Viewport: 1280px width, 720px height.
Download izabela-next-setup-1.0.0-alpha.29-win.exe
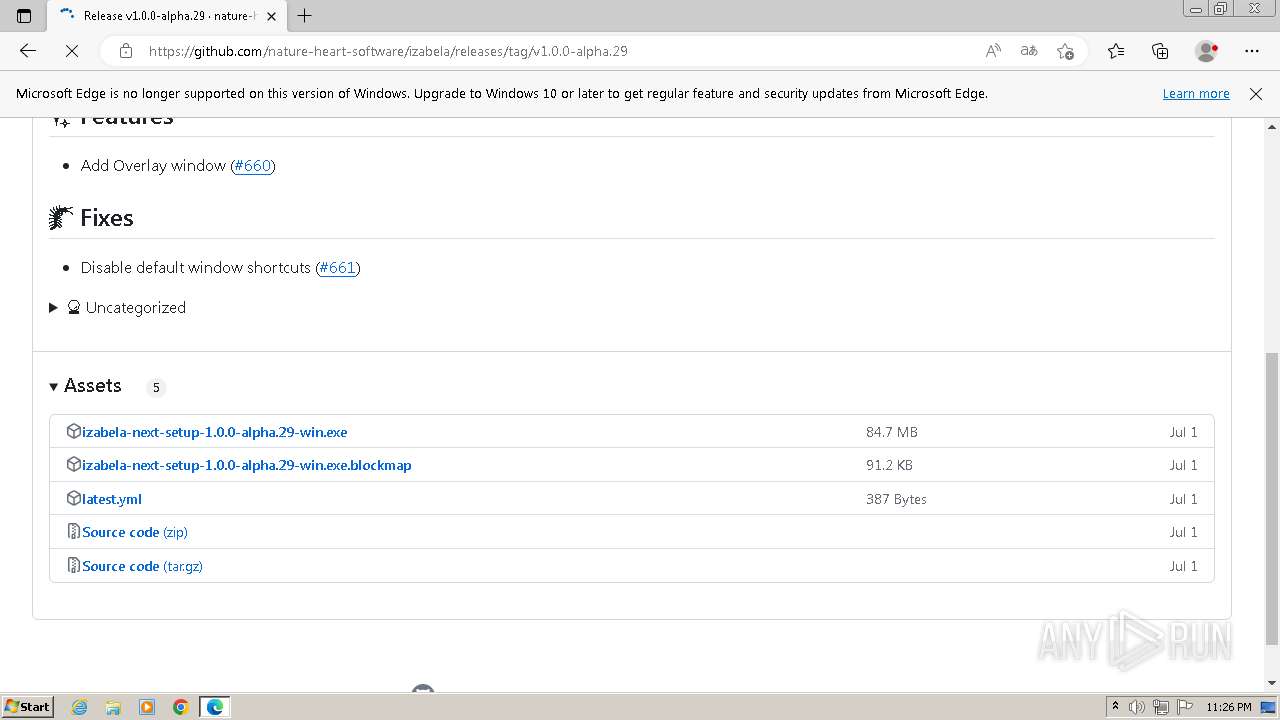point(214,432)
